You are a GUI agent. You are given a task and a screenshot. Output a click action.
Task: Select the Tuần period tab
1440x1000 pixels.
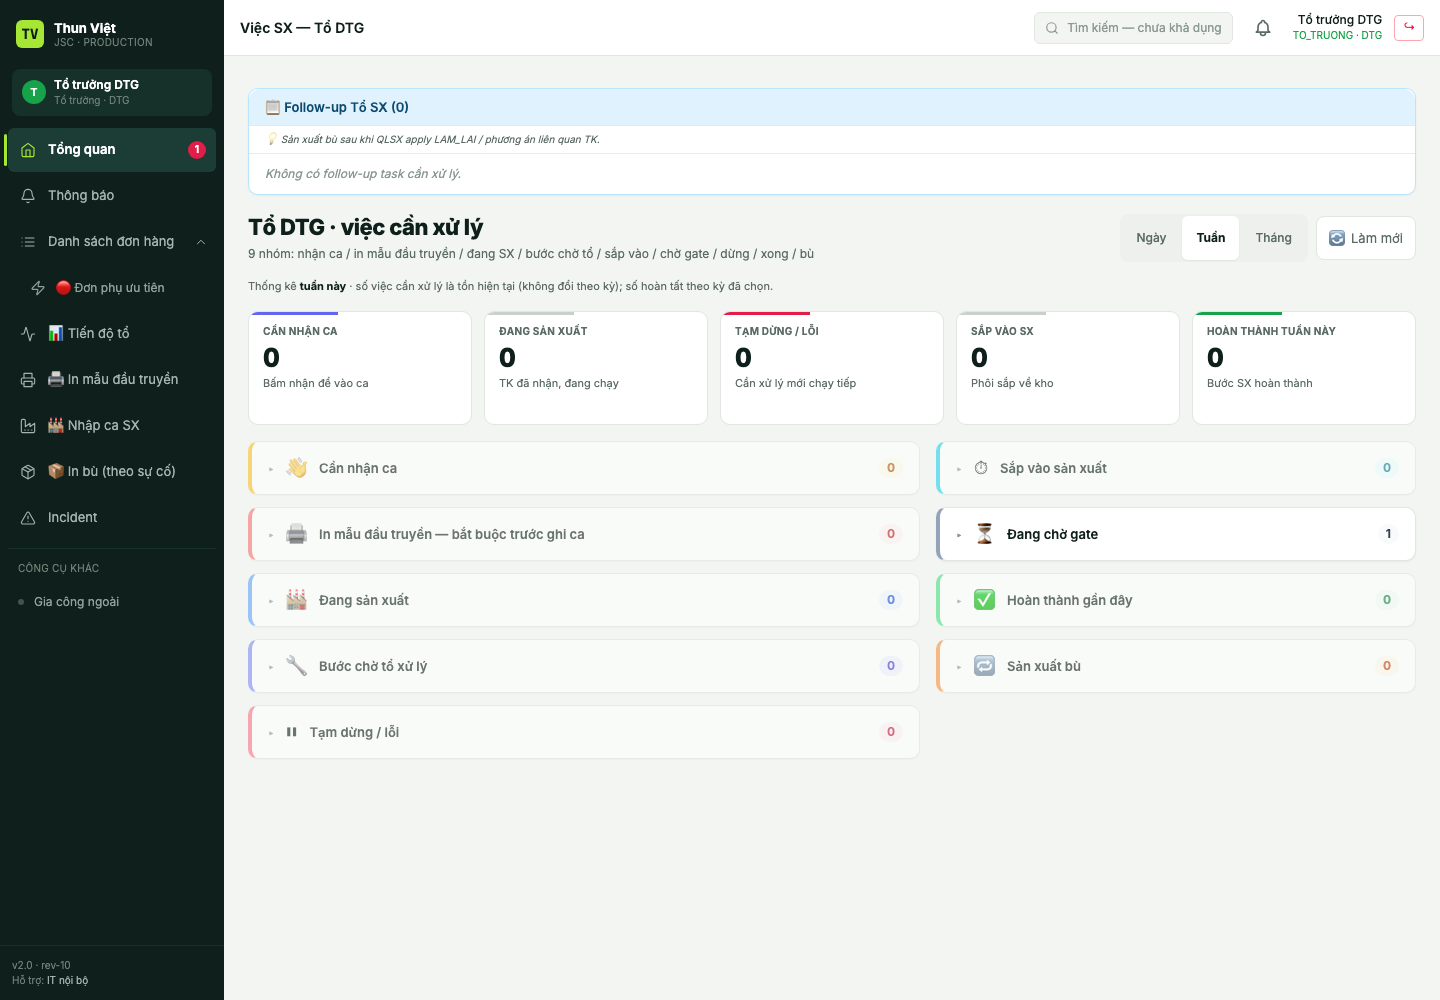pos(1211,238)
